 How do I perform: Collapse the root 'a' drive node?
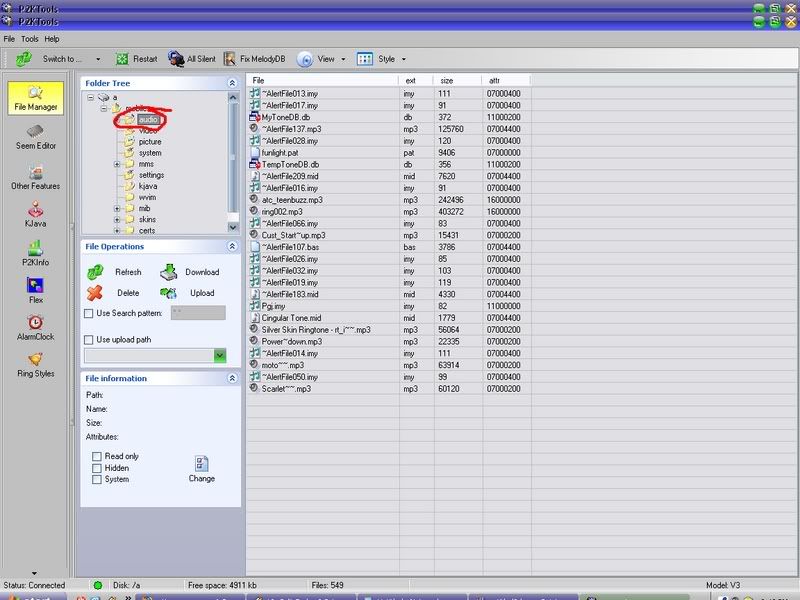(90, 97)
